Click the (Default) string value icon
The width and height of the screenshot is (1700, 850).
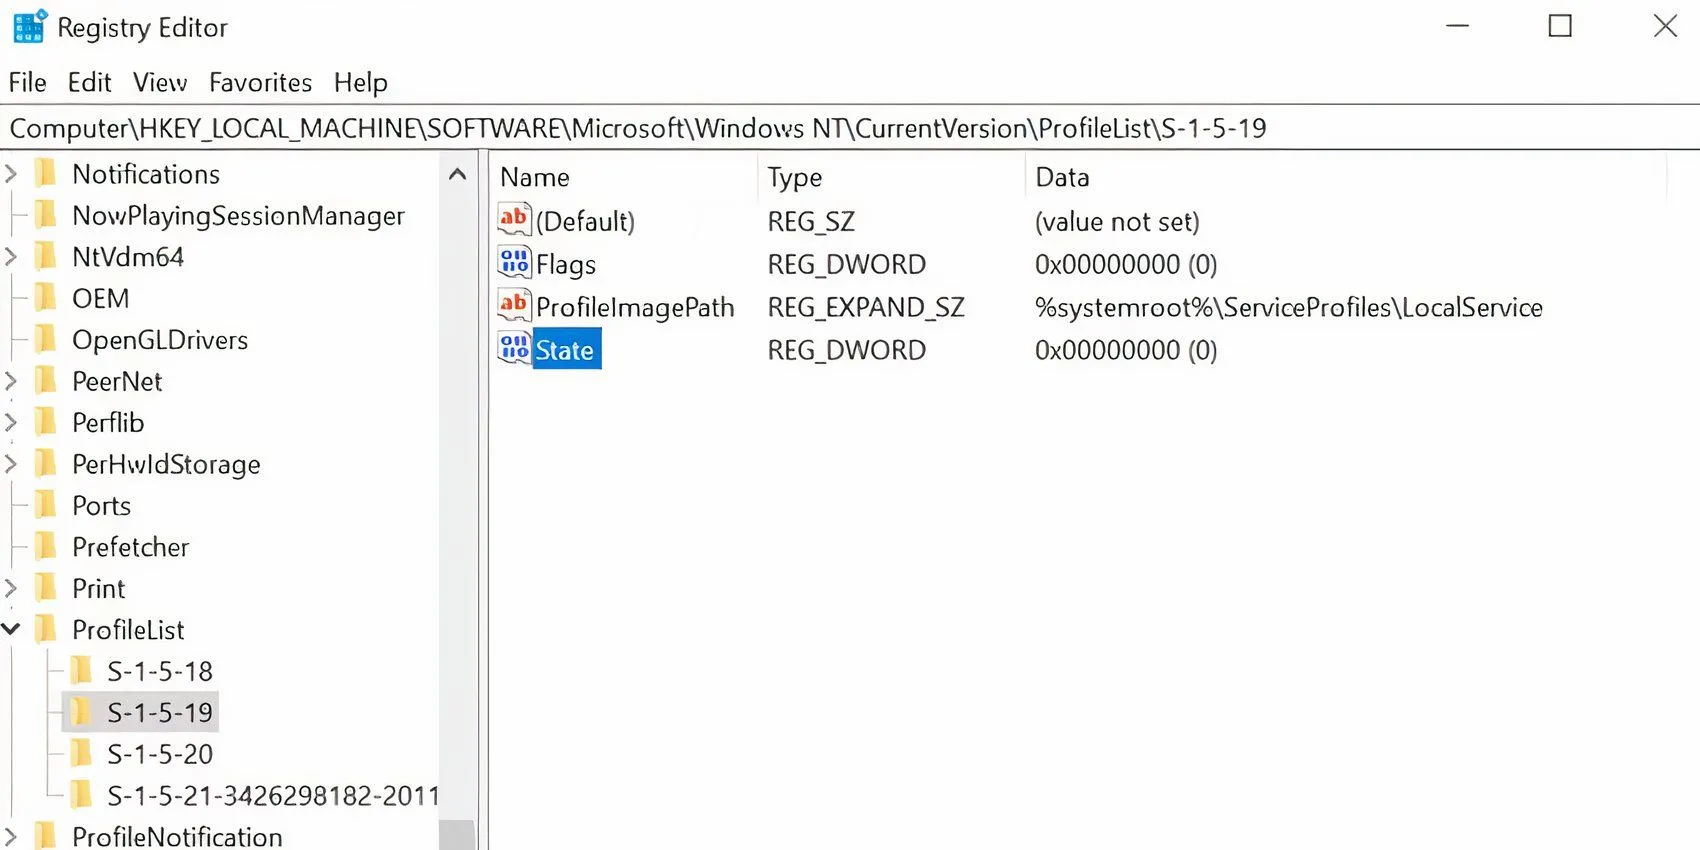point(514,219)
